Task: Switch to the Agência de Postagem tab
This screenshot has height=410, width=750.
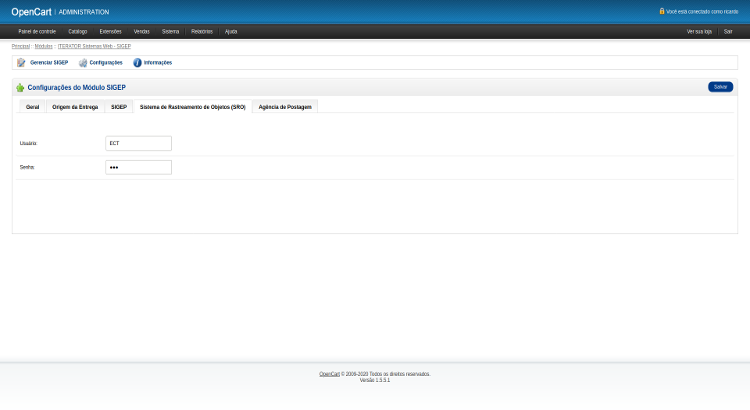Action: click(x=285, y=107)
